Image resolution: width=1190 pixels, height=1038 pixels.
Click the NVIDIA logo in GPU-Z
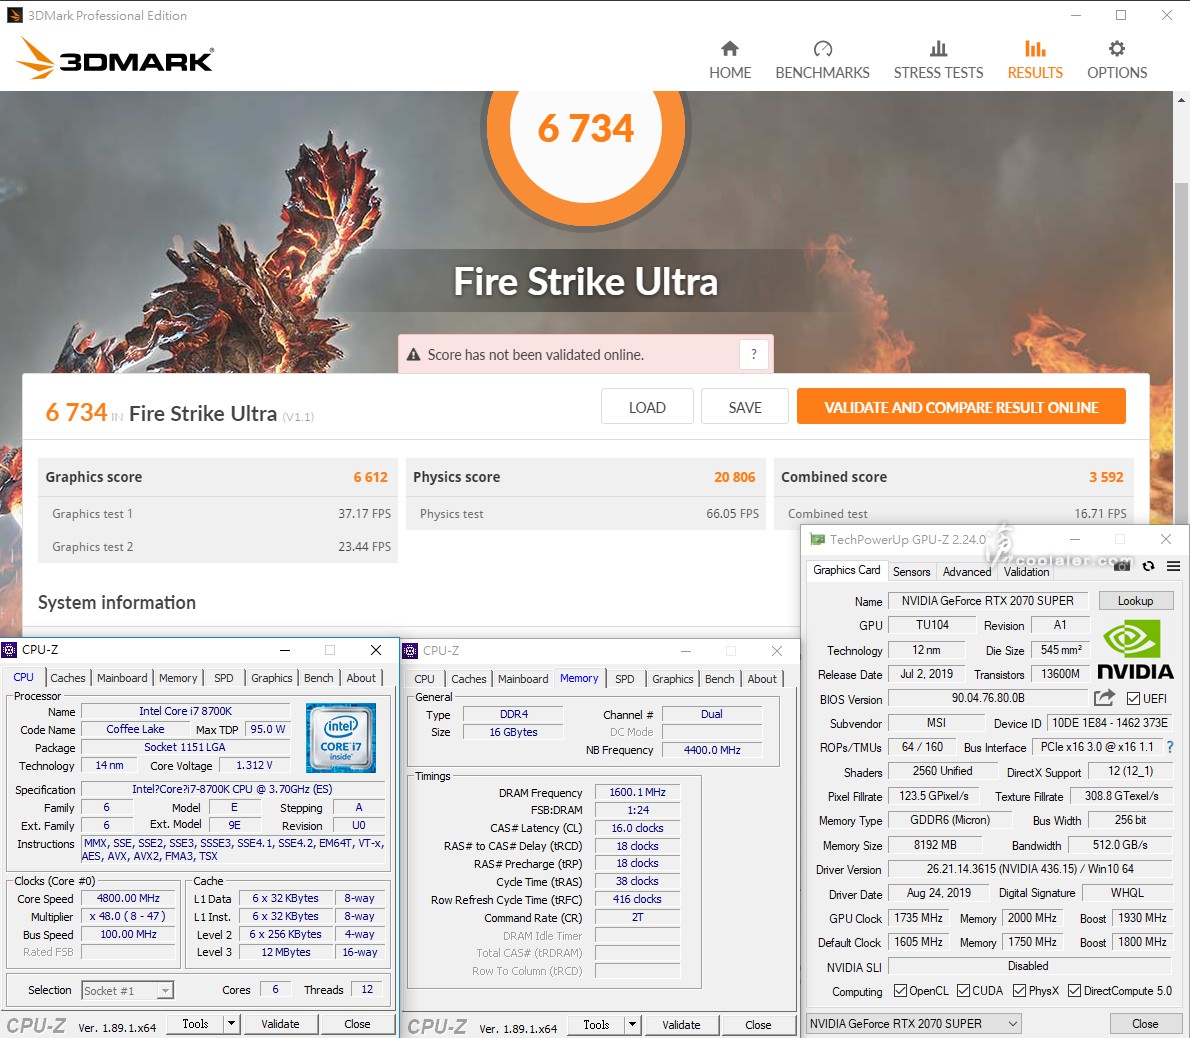[x=1135, y=650]
